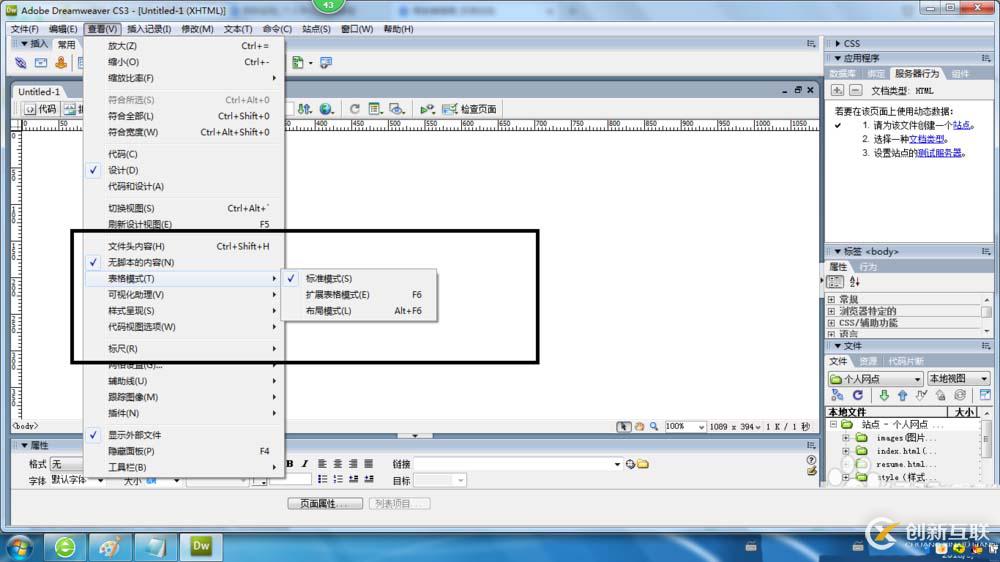
Task: Toggle Standard Mode in Table Mode submenu
Action: pyautogui.click(x=359, y=279)
